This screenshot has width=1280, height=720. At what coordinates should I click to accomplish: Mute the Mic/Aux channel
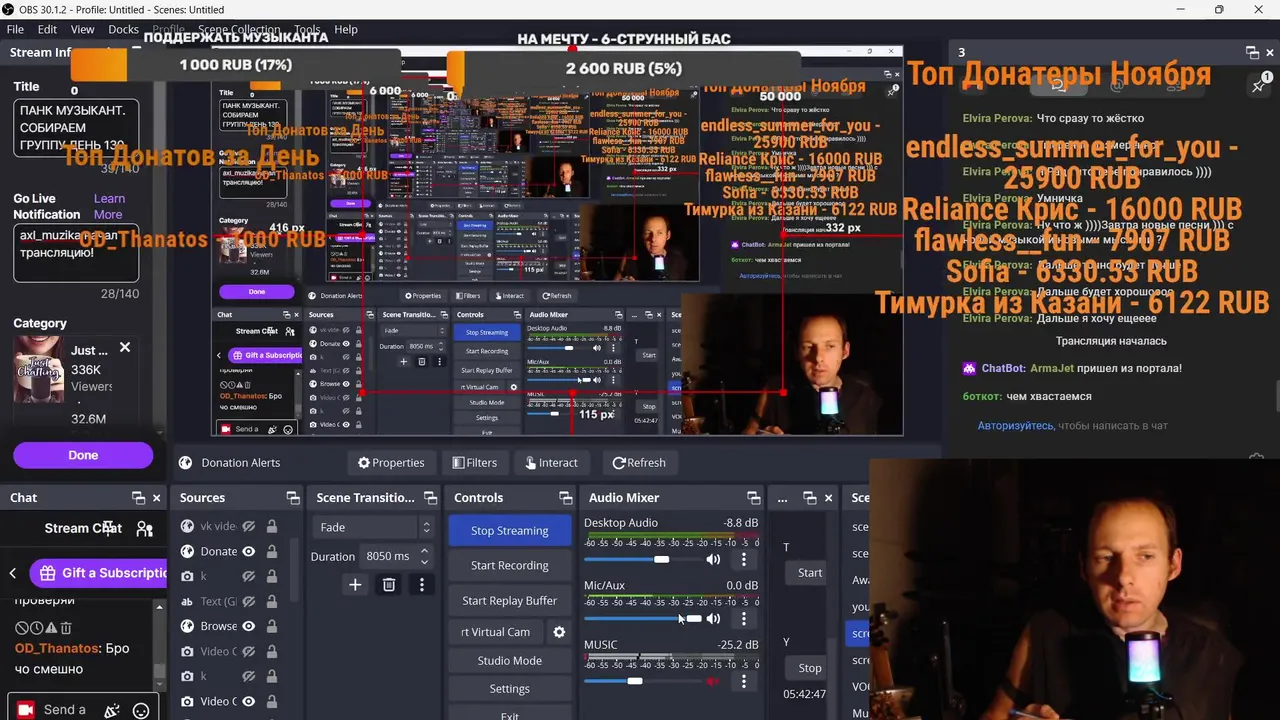pyautogui.click(x=713, y=619)
